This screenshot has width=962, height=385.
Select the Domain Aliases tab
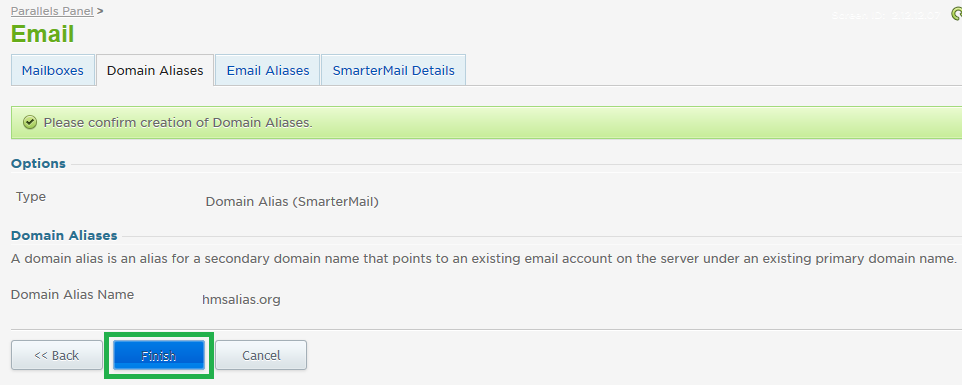pyautogui.click(x=155, y=71)
